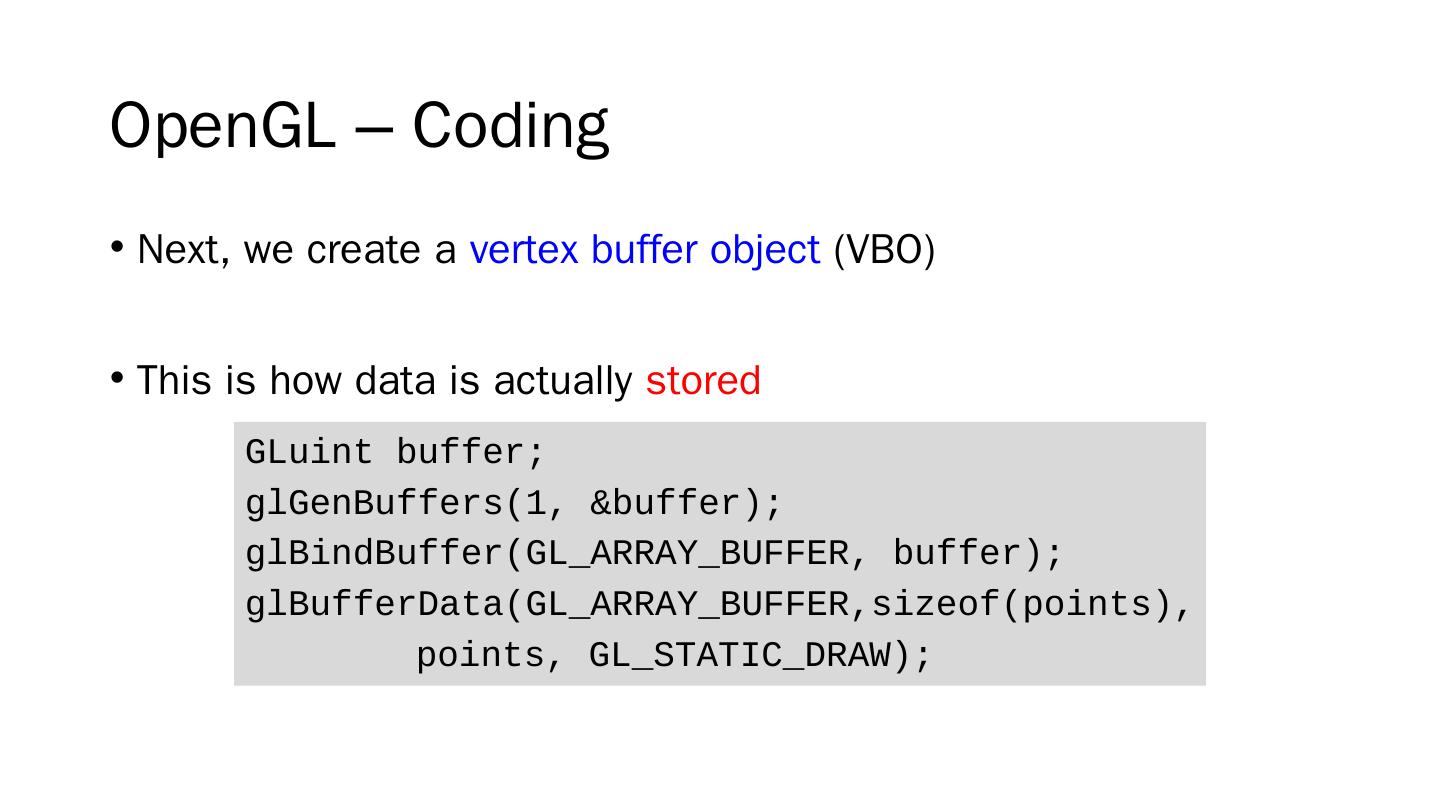
Task: Click the red word "stored"
Action: (x=703, y=381)
